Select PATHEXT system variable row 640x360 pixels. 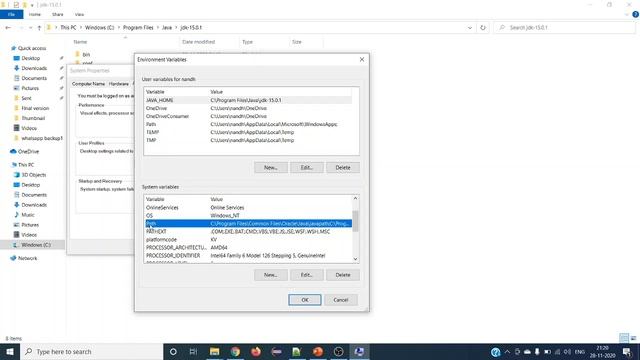point(248,231)
